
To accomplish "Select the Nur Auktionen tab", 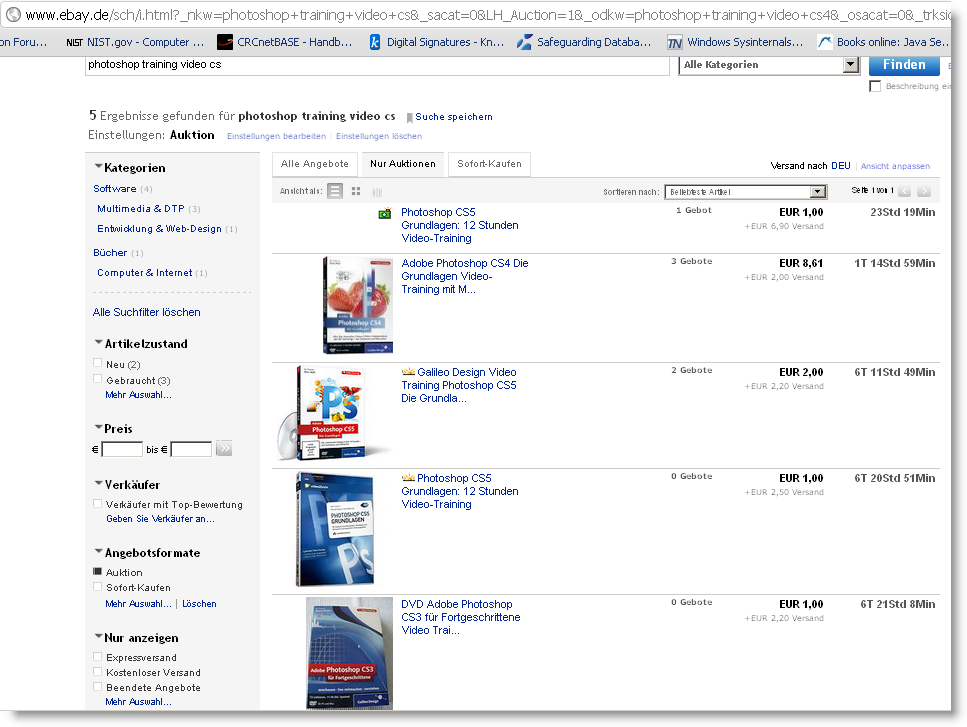I will [x=403, y=164].
